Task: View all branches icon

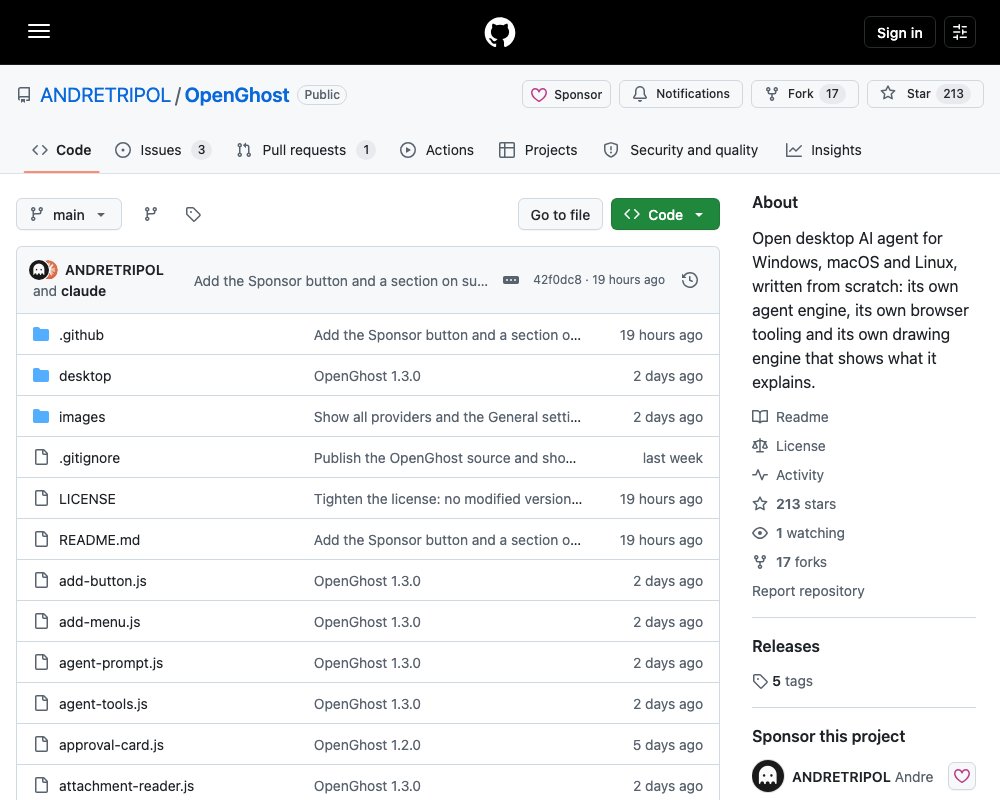Action: click(x=151, y=214)
